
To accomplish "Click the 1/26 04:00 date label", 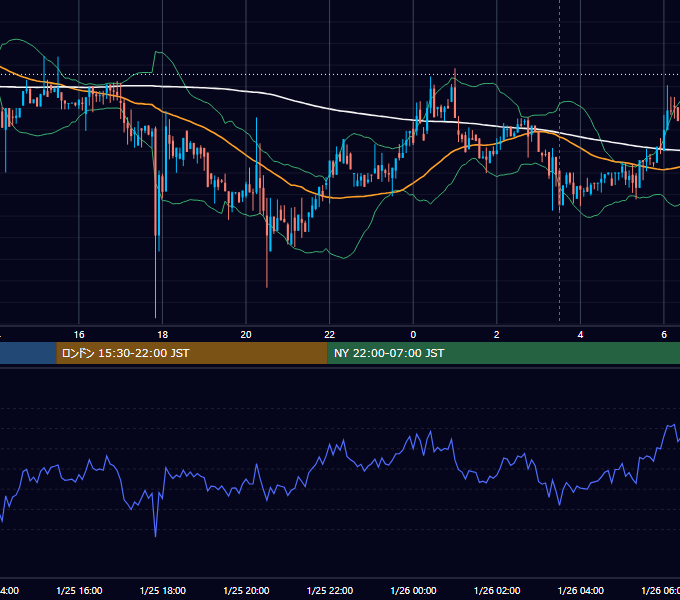I will pyautogui.click(x=580, y=590).
